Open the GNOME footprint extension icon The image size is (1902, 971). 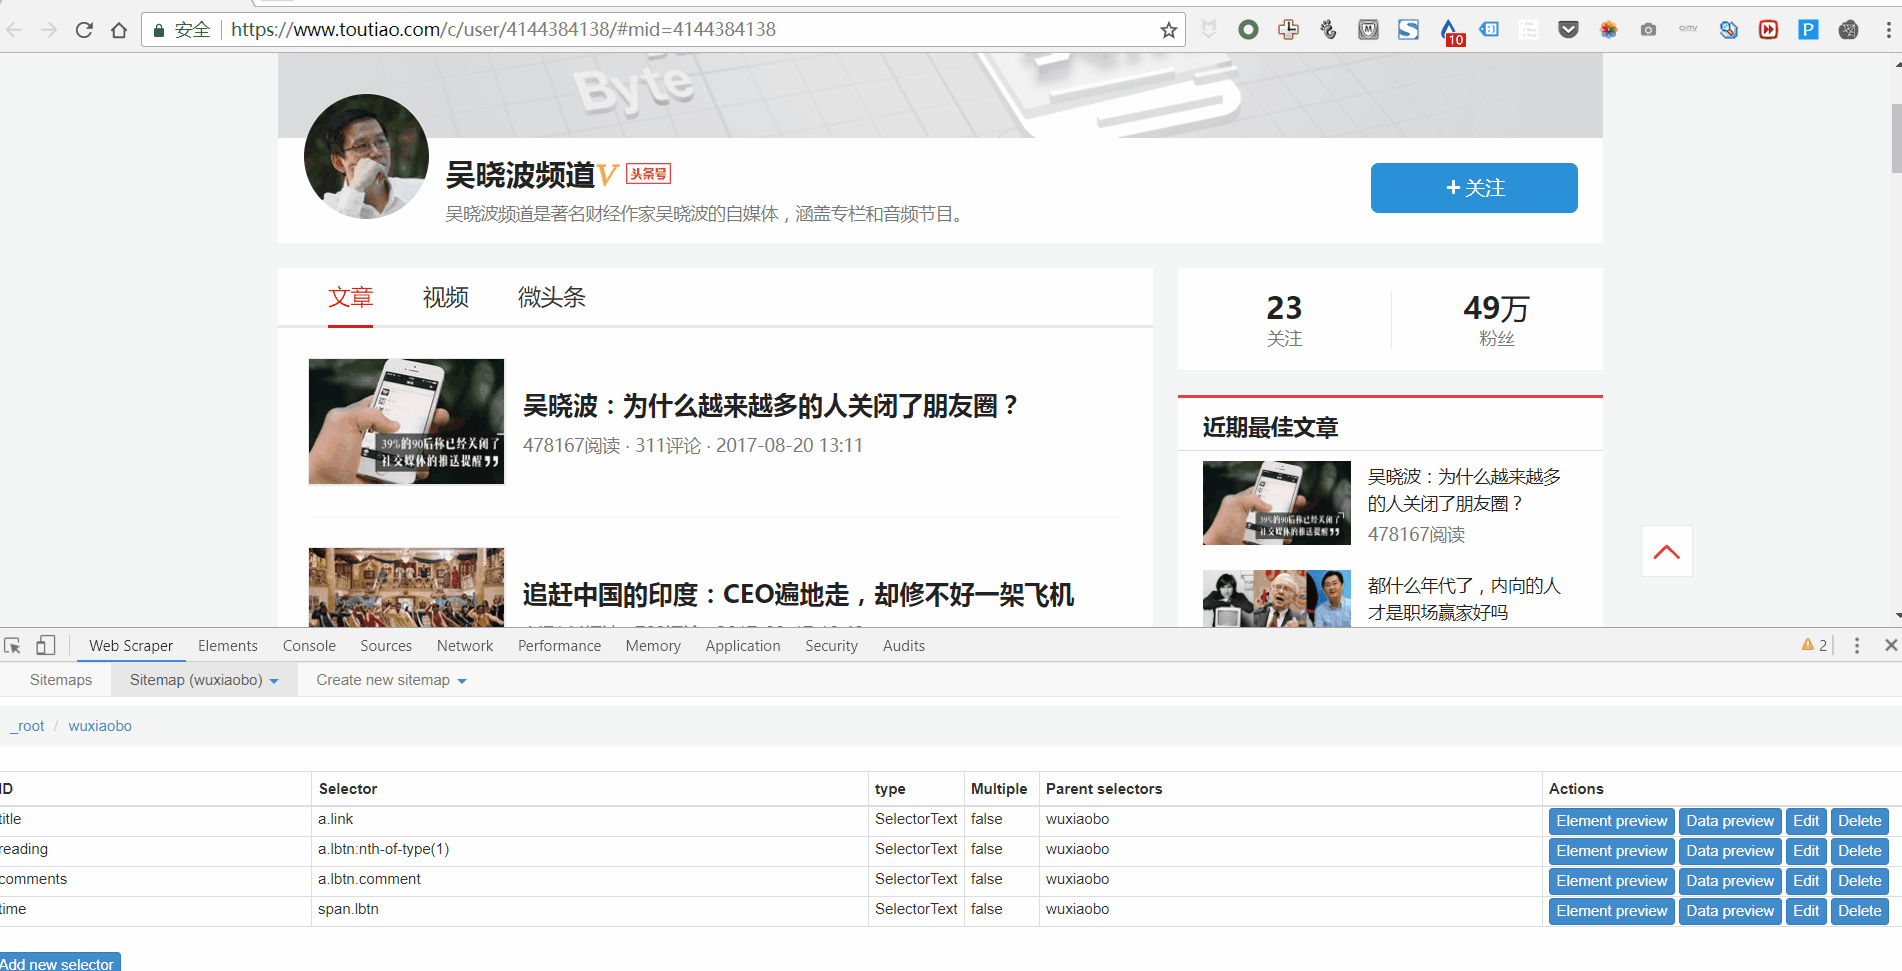(x=1328, y=30)
